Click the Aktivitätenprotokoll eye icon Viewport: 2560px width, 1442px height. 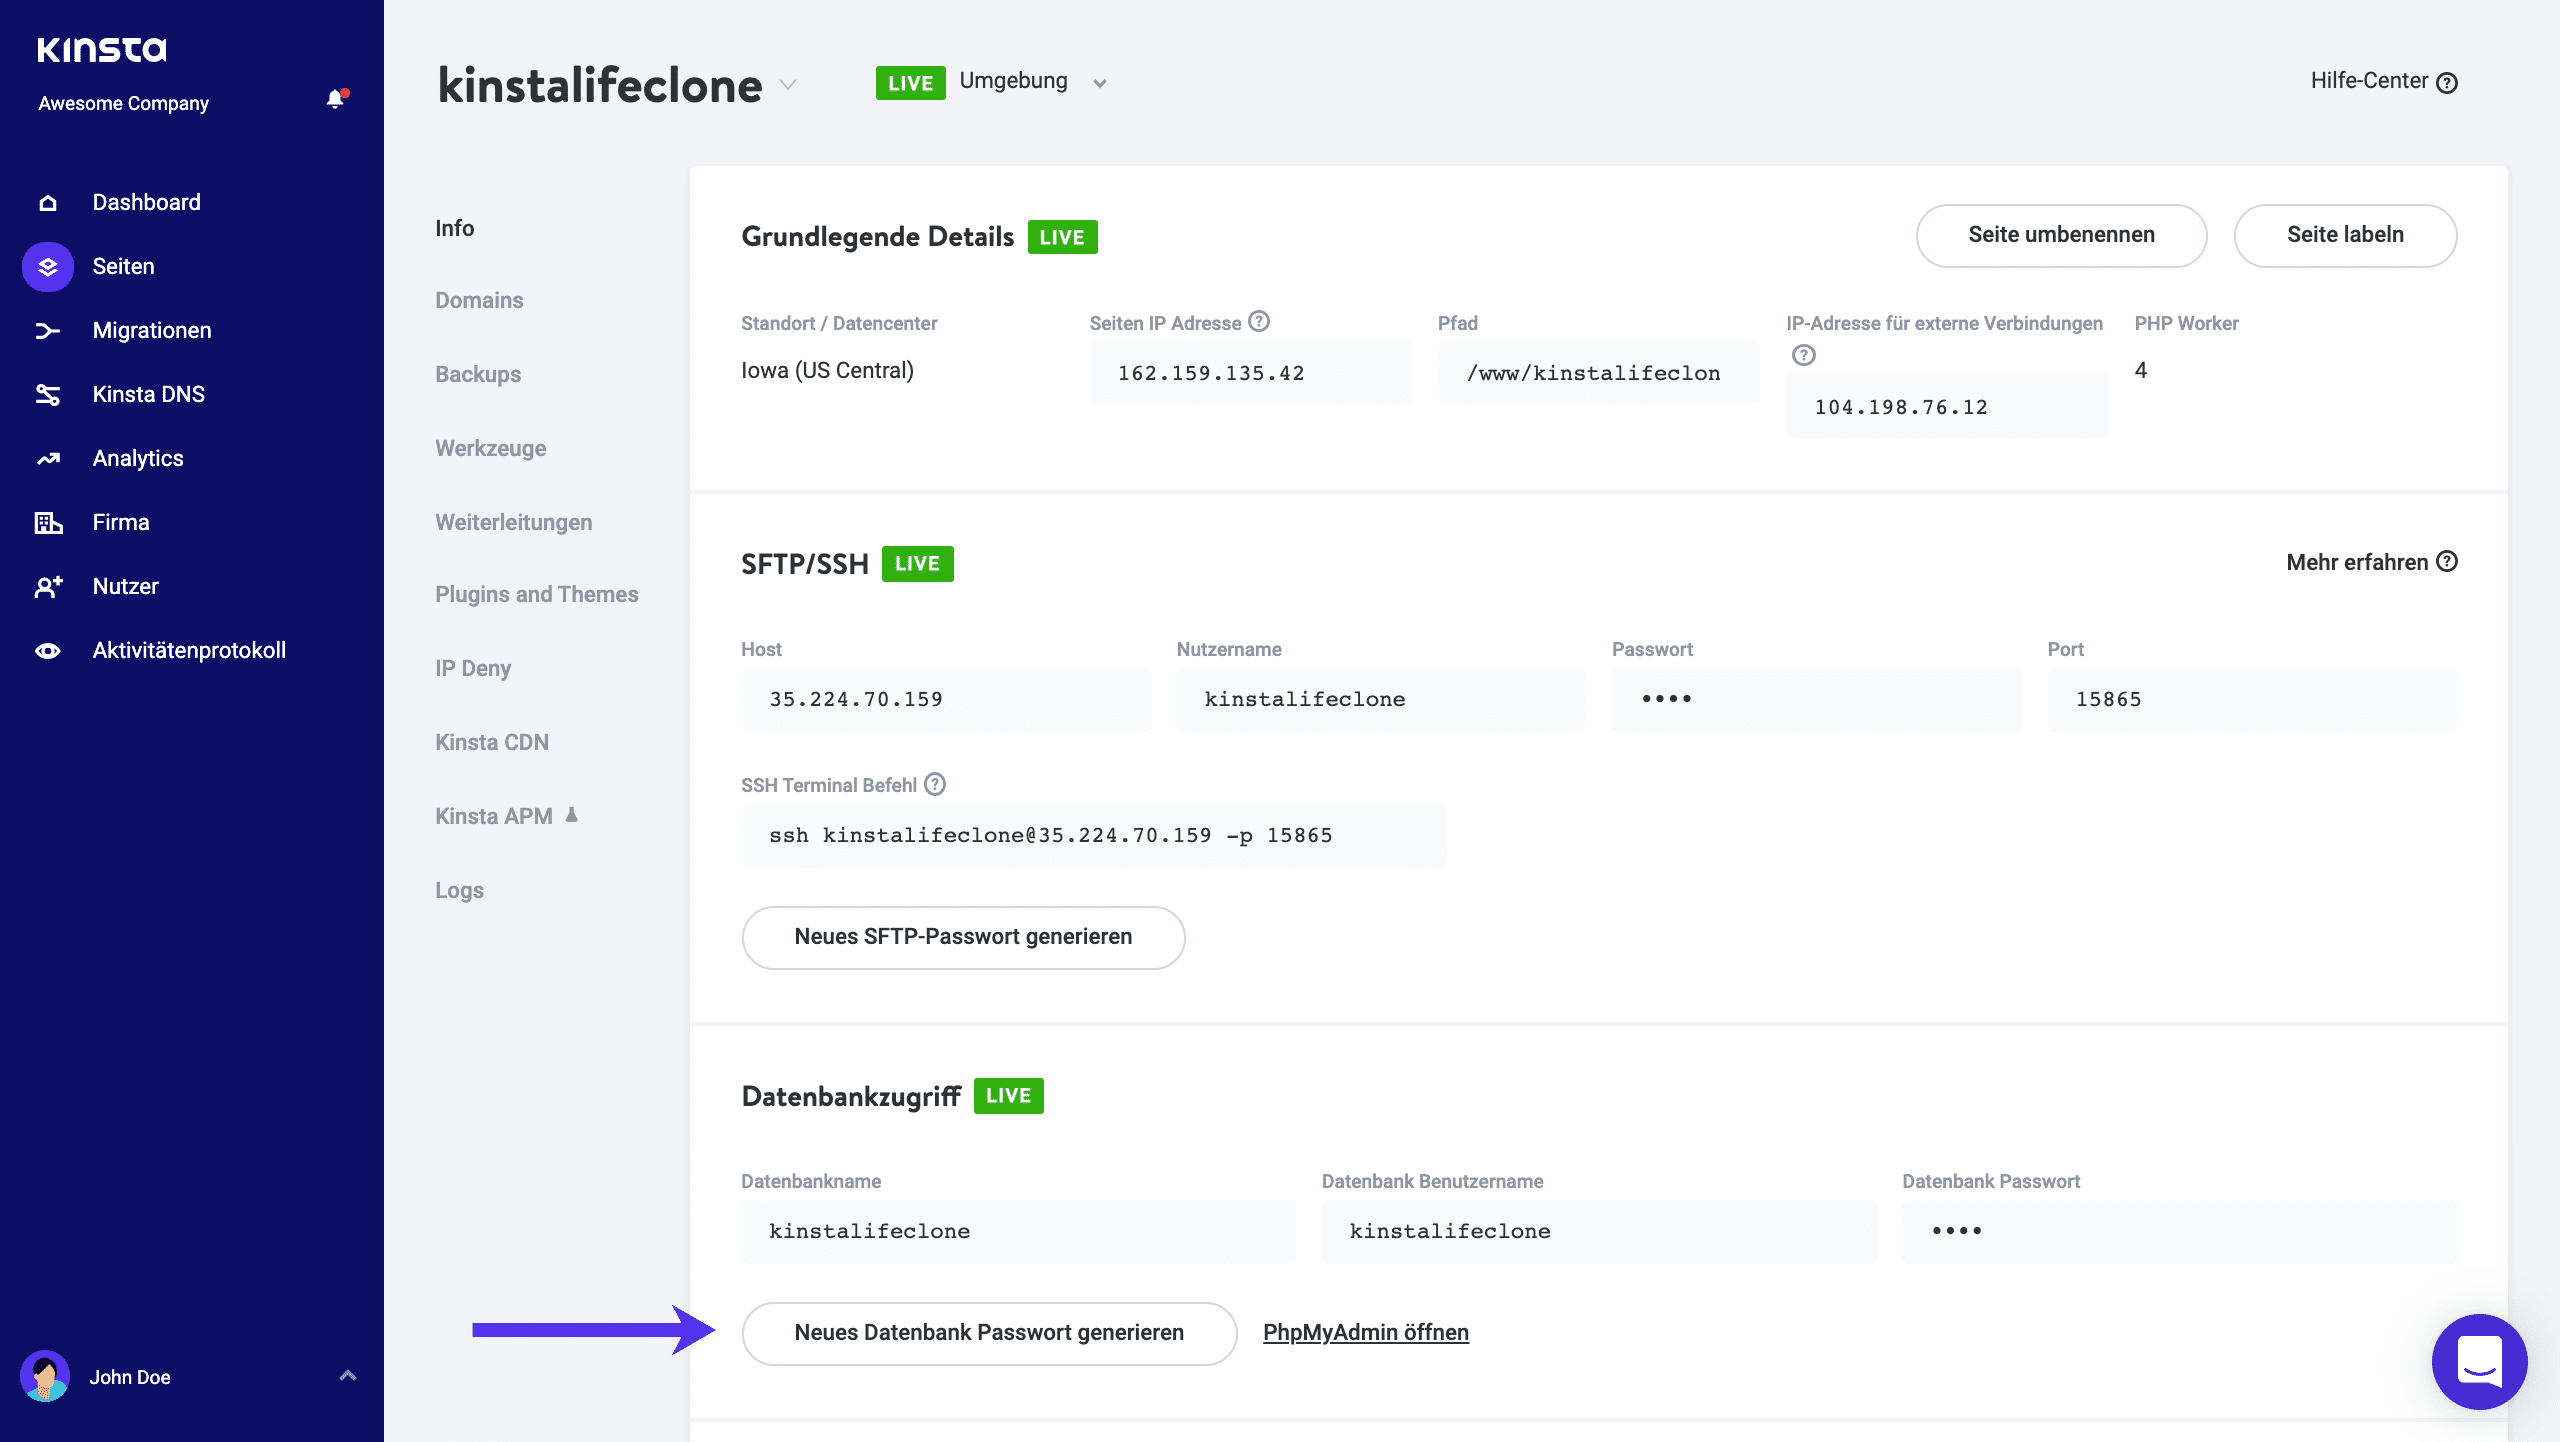(48, 651)
